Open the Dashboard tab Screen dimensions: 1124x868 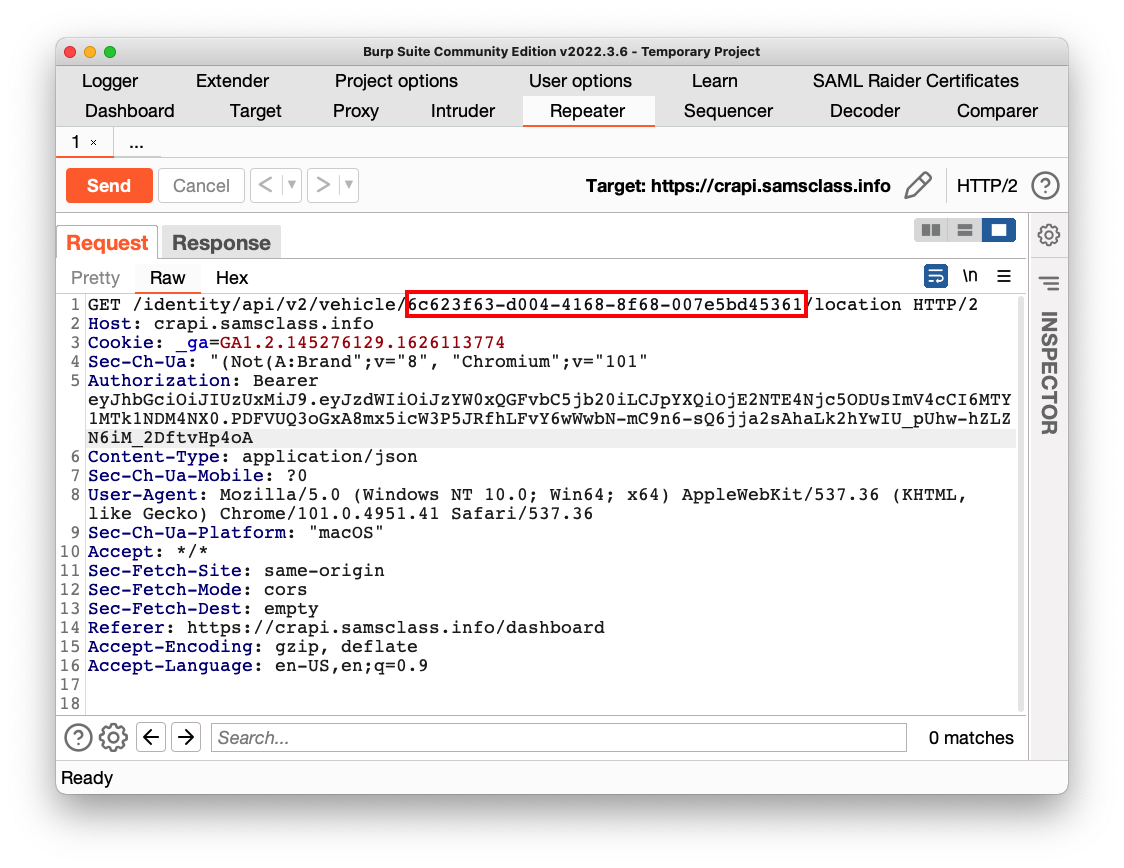(x=130, y=111)
